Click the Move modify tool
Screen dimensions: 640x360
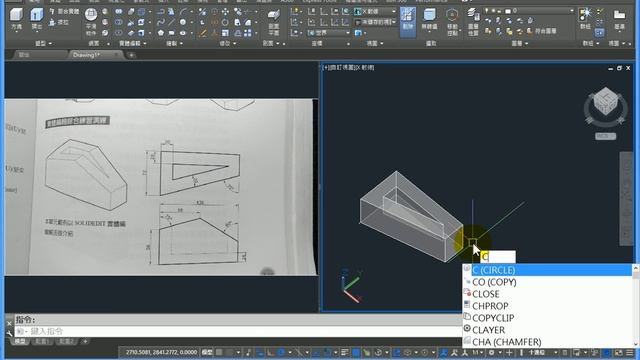pyautogui.click(x=225, y=12)
